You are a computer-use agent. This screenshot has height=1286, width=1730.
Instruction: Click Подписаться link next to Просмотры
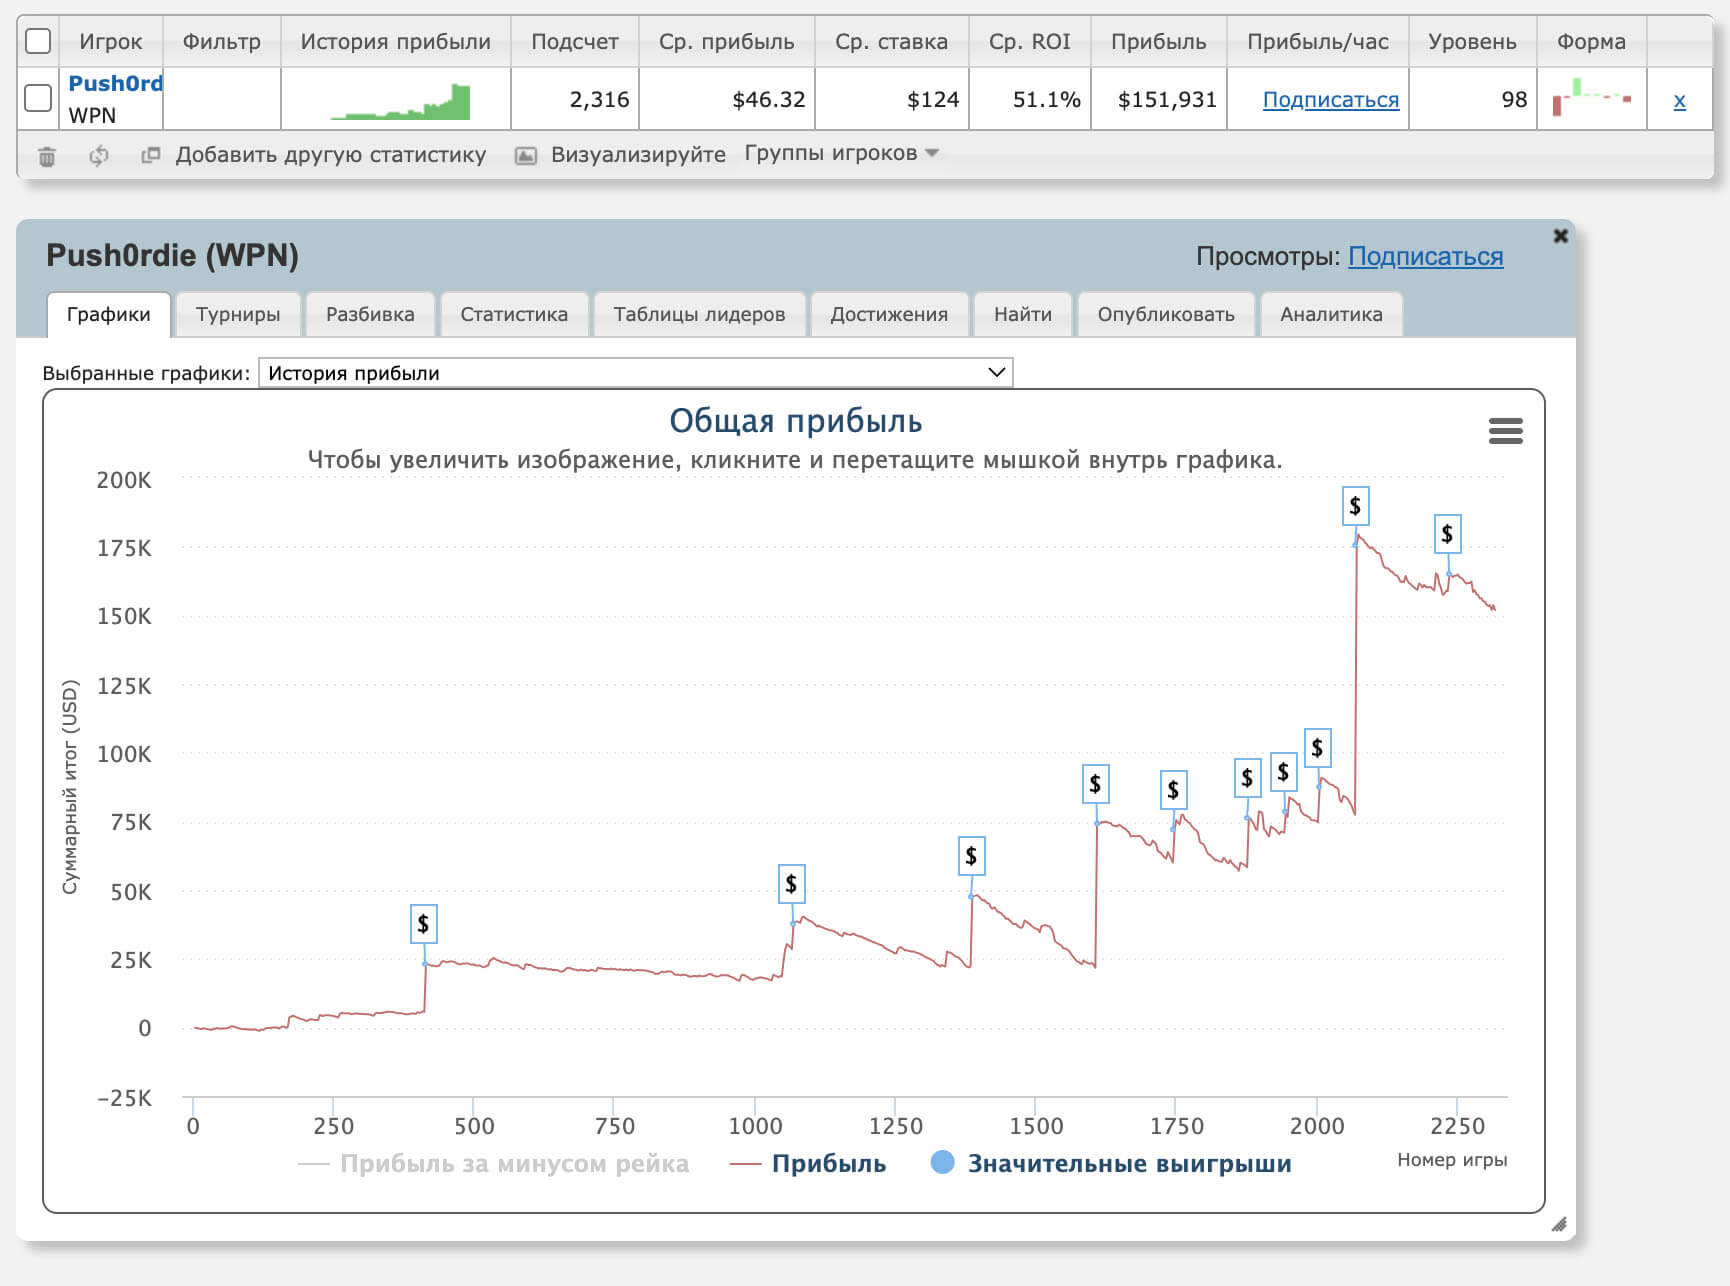[x=1425, y=257]
